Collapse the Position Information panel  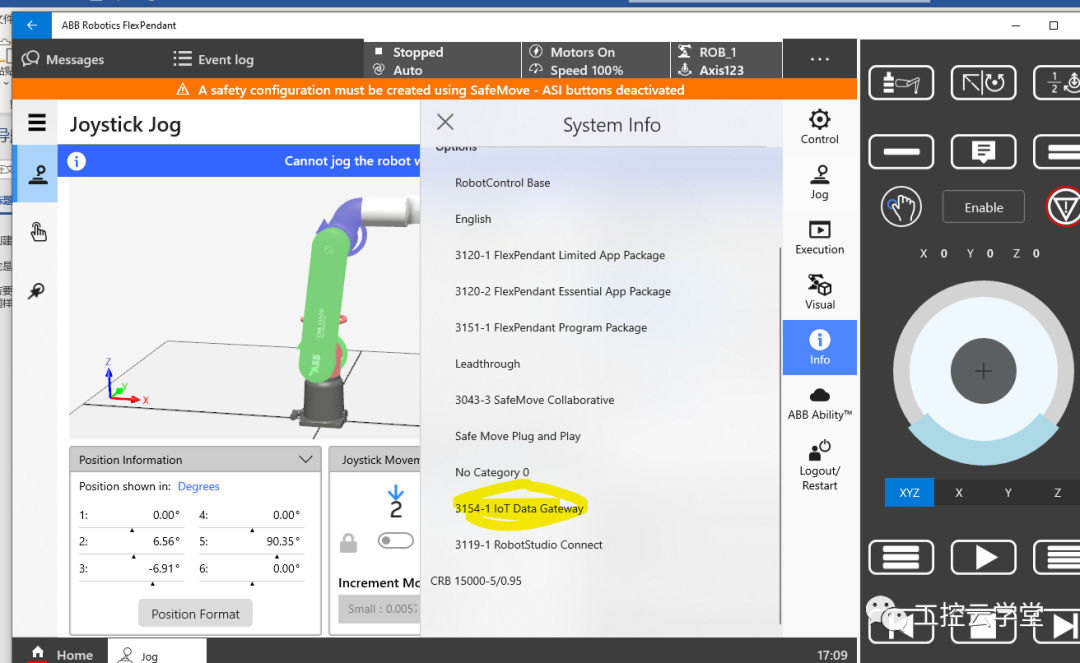pyautogui.click(x=306, y=459)
